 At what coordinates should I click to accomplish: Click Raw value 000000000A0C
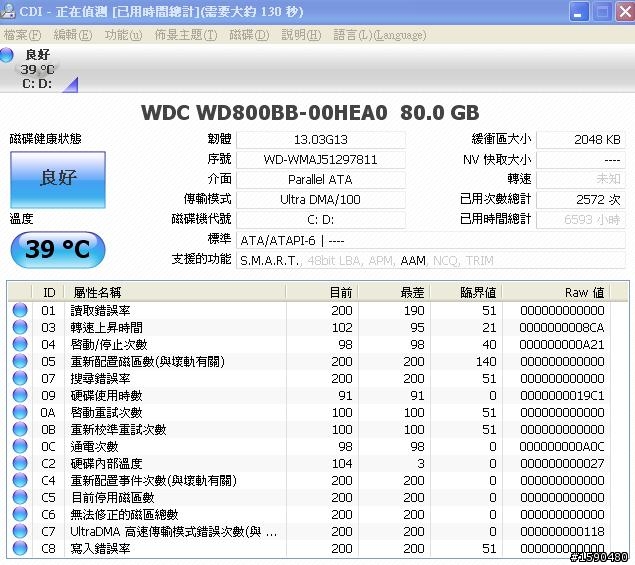click(562, 447)
